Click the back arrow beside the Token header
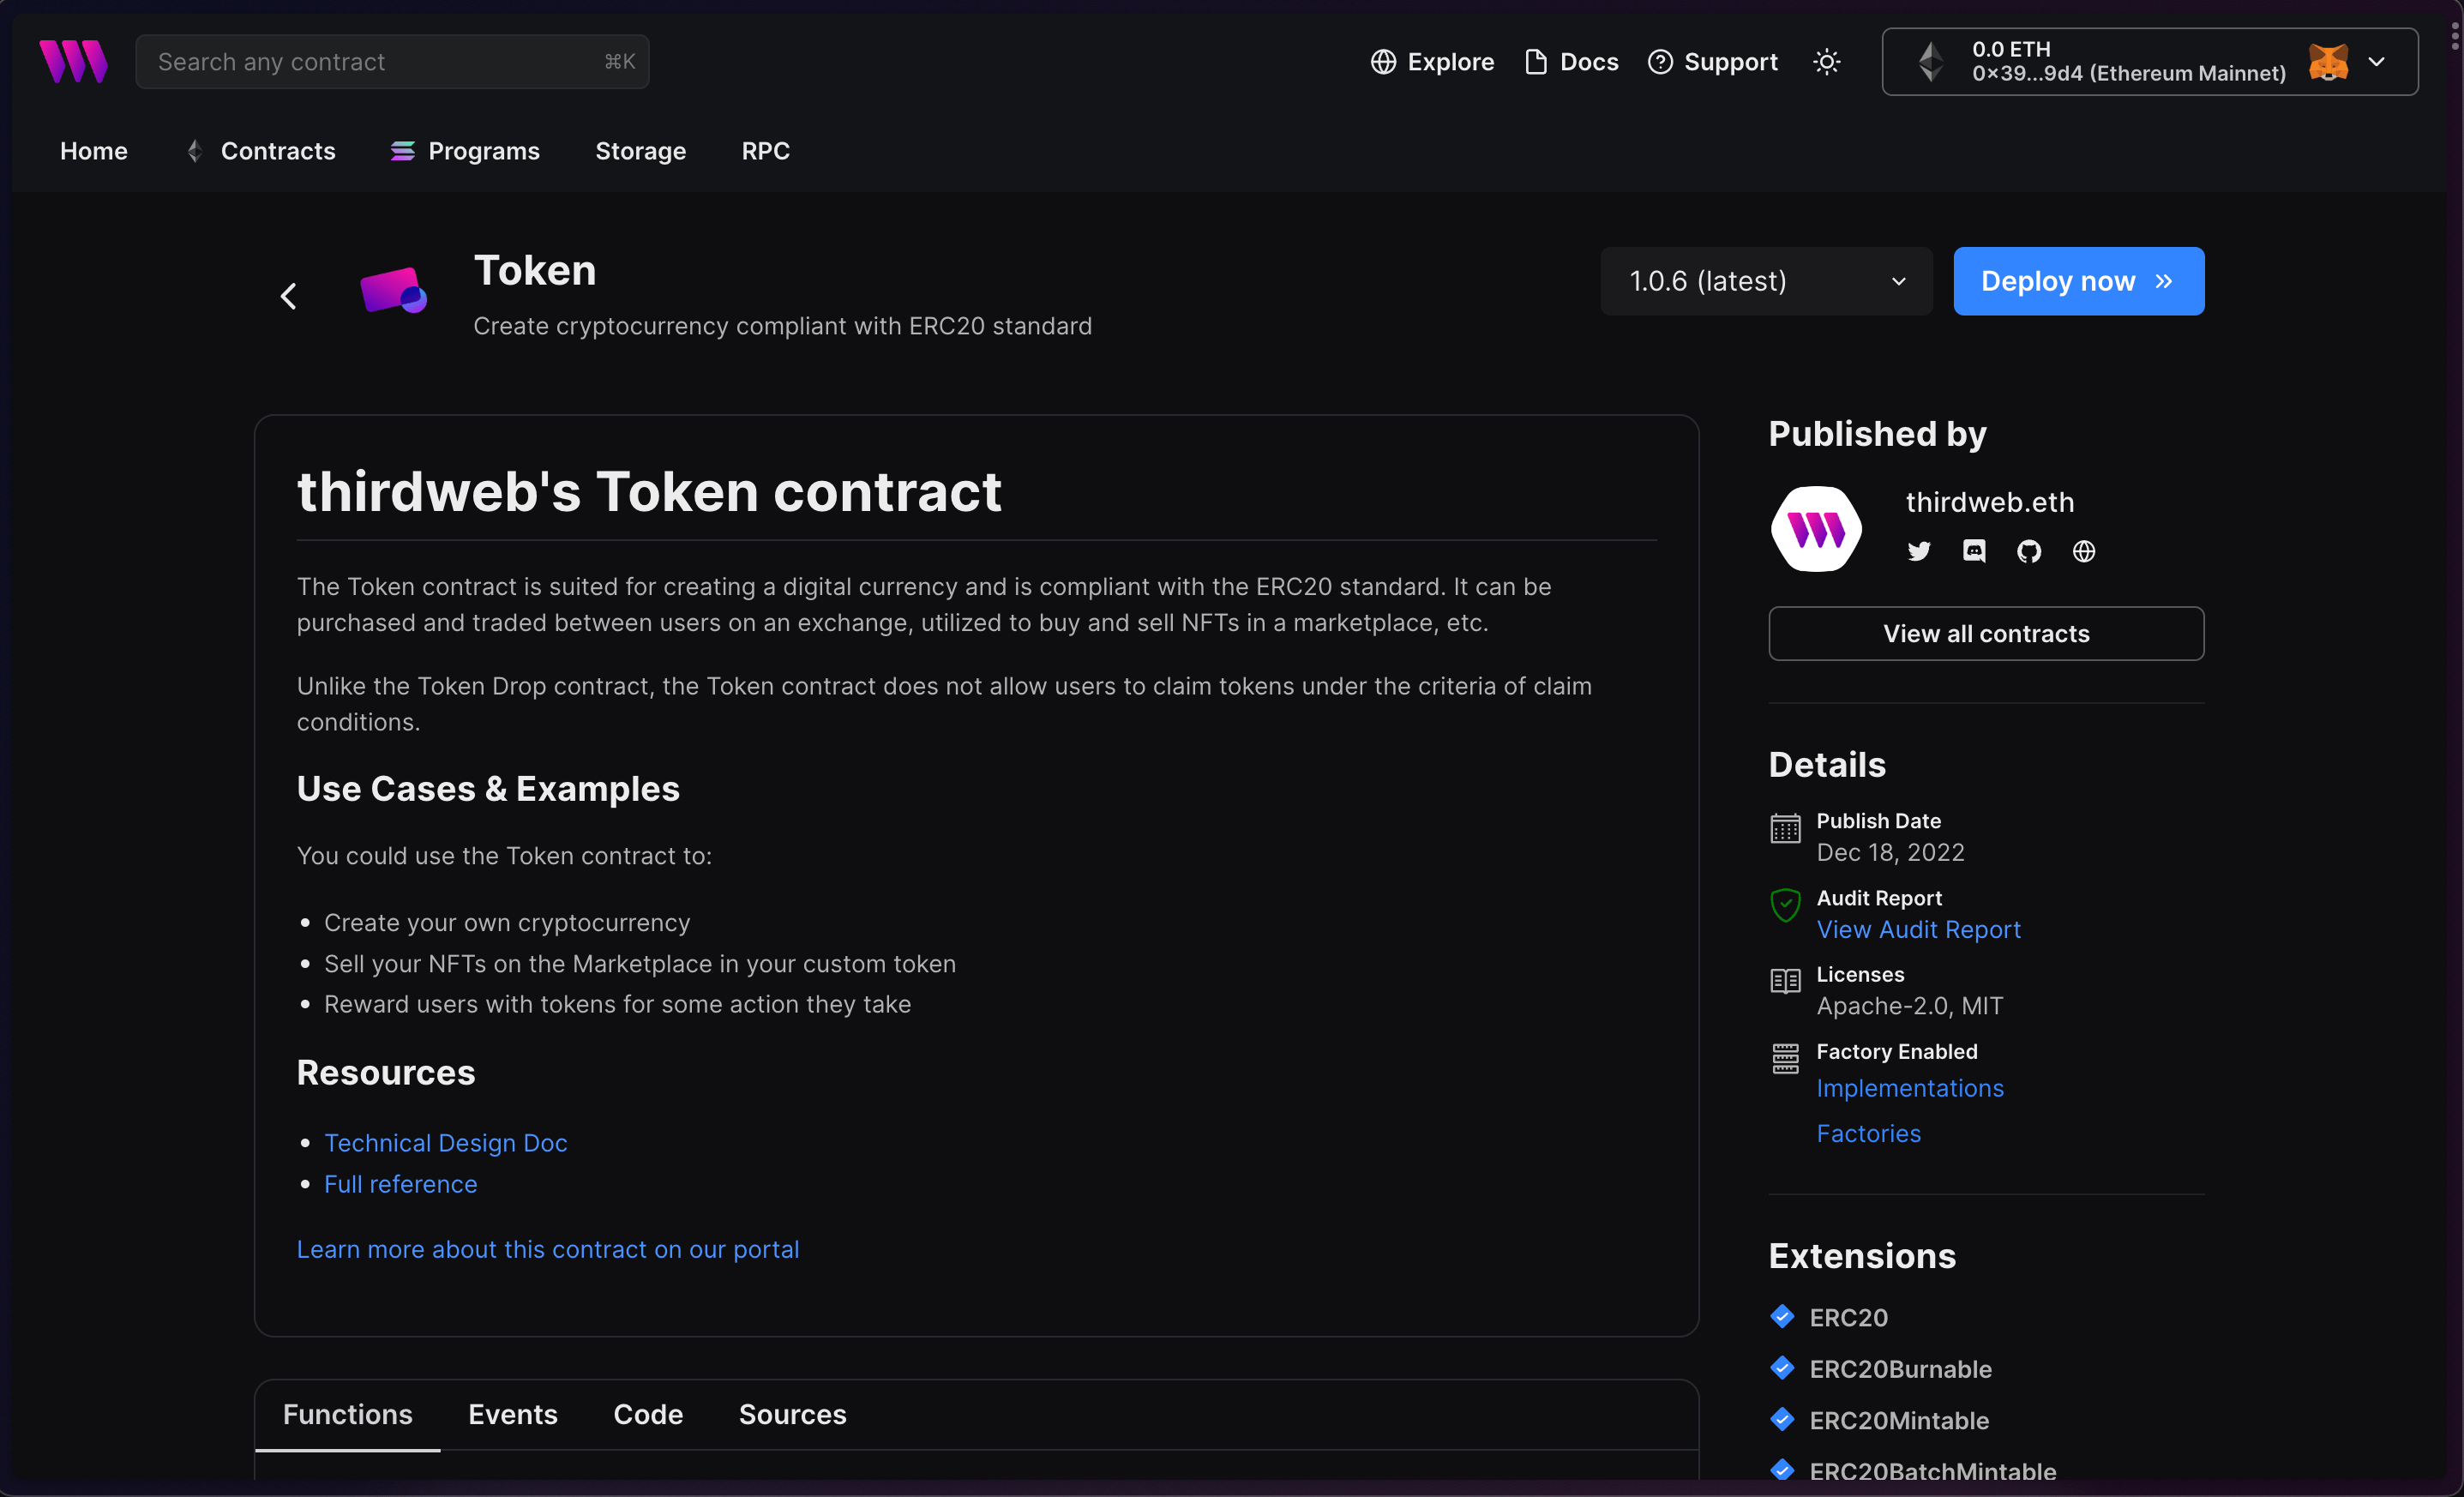Image resolution: width=2464 pixels, height=1497 pixels. pyautogui.click(x=289, y=296)
